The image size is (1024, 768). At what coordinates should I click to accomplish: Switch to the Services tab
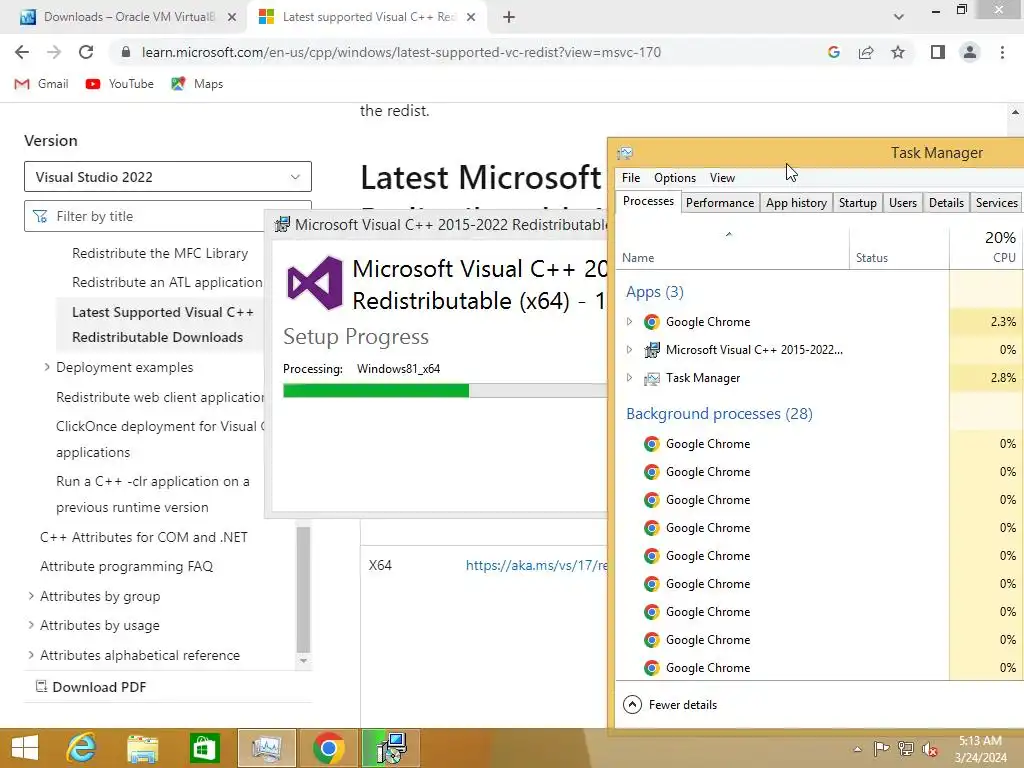pyautogui.click(x=997, y=202)
